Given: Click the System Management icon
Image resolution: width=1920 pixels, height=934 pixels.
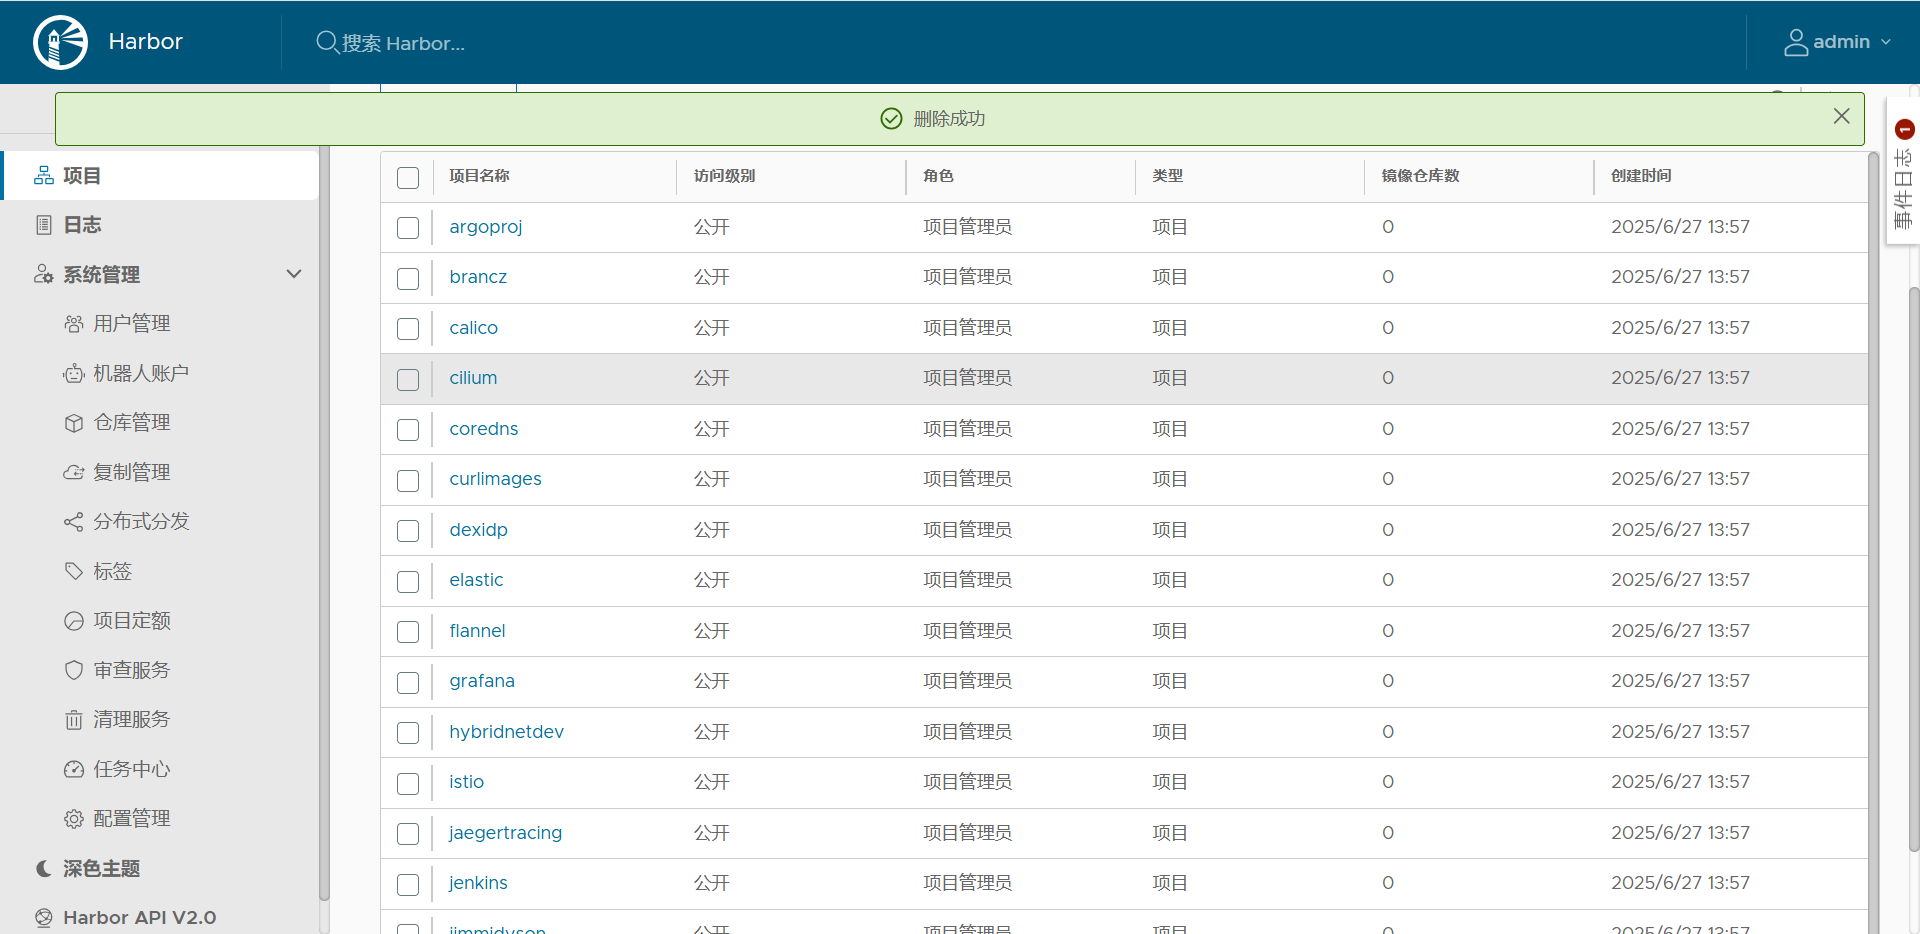Looking at the screenshot, I should click(x=44, y=274).
